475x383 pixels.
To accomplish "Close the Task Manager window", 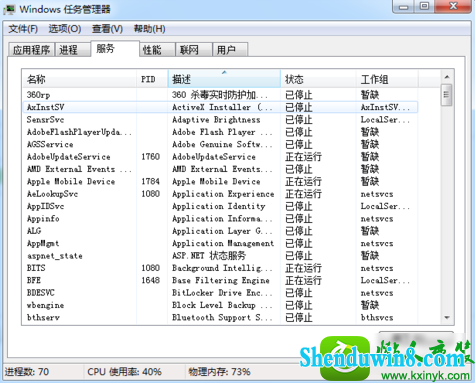I will tap(453, 7).
